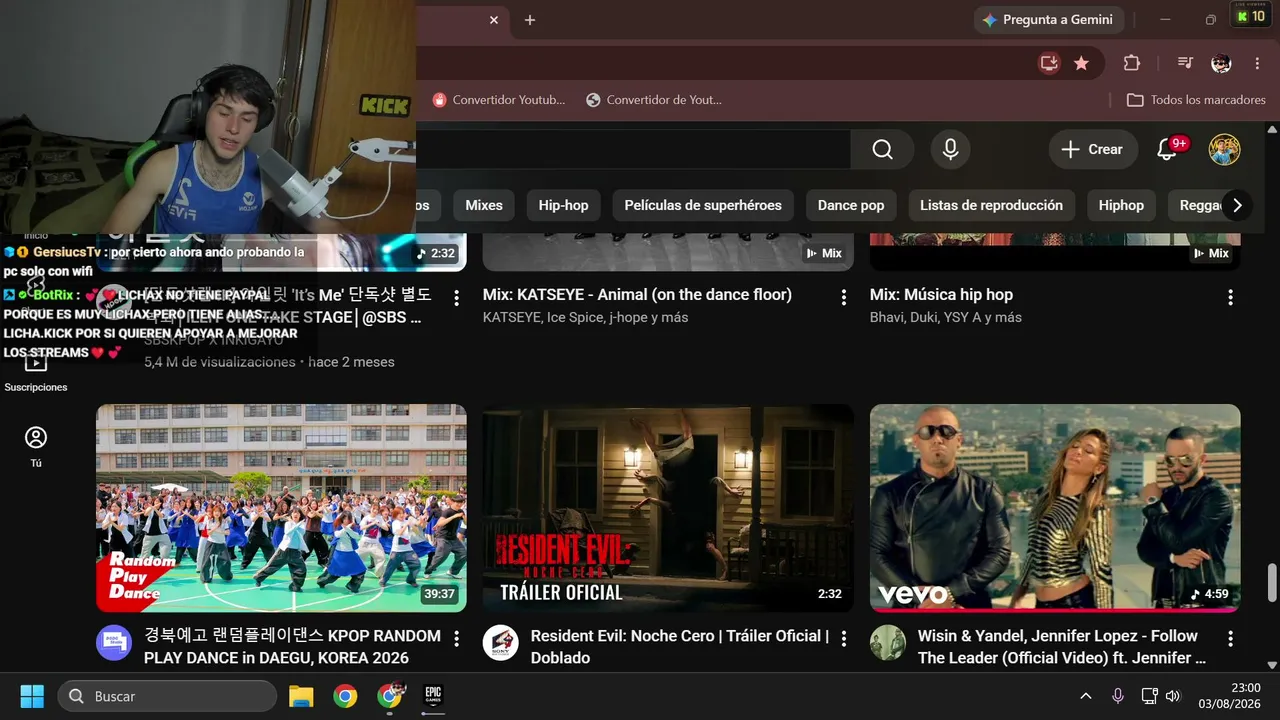Open the Chrome three-dot menu

pos(1257,63)
